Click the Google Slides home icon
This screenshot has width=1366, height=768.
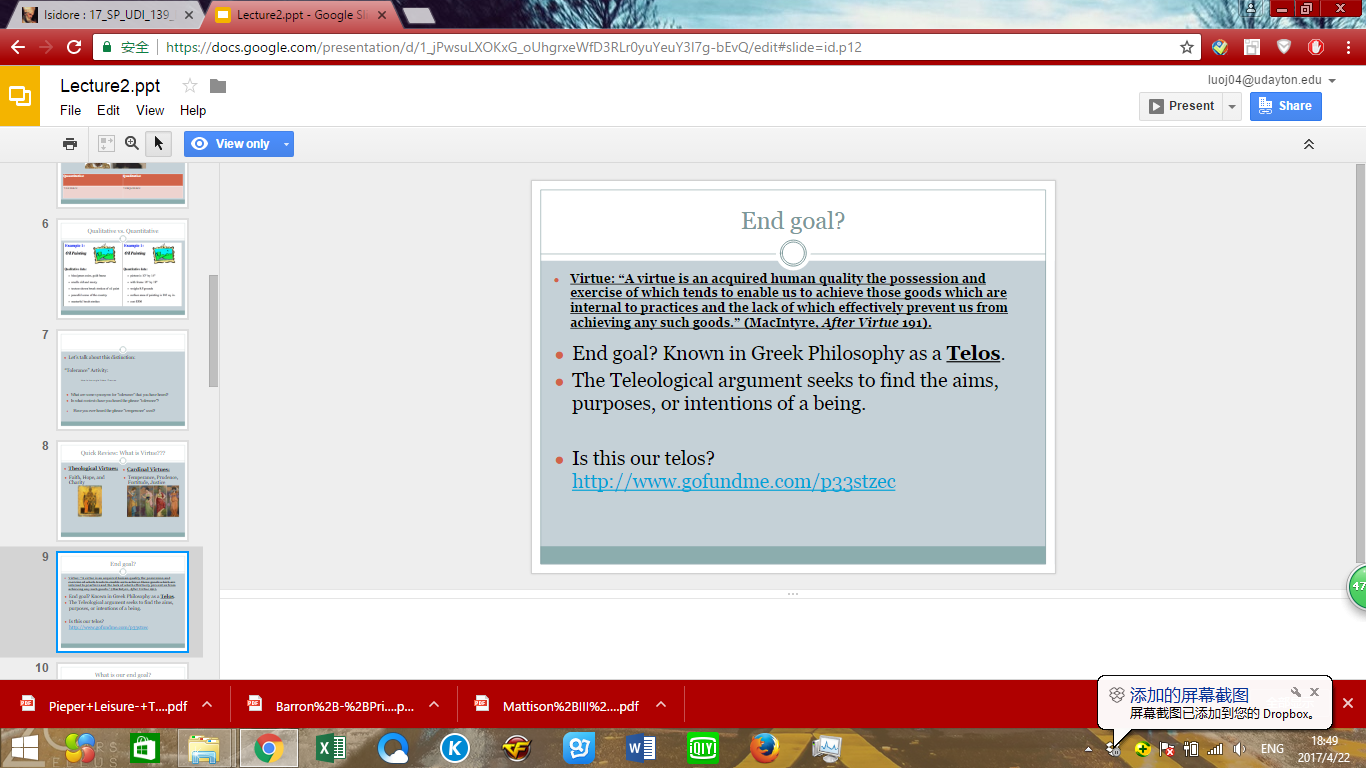tap(20, 96)
